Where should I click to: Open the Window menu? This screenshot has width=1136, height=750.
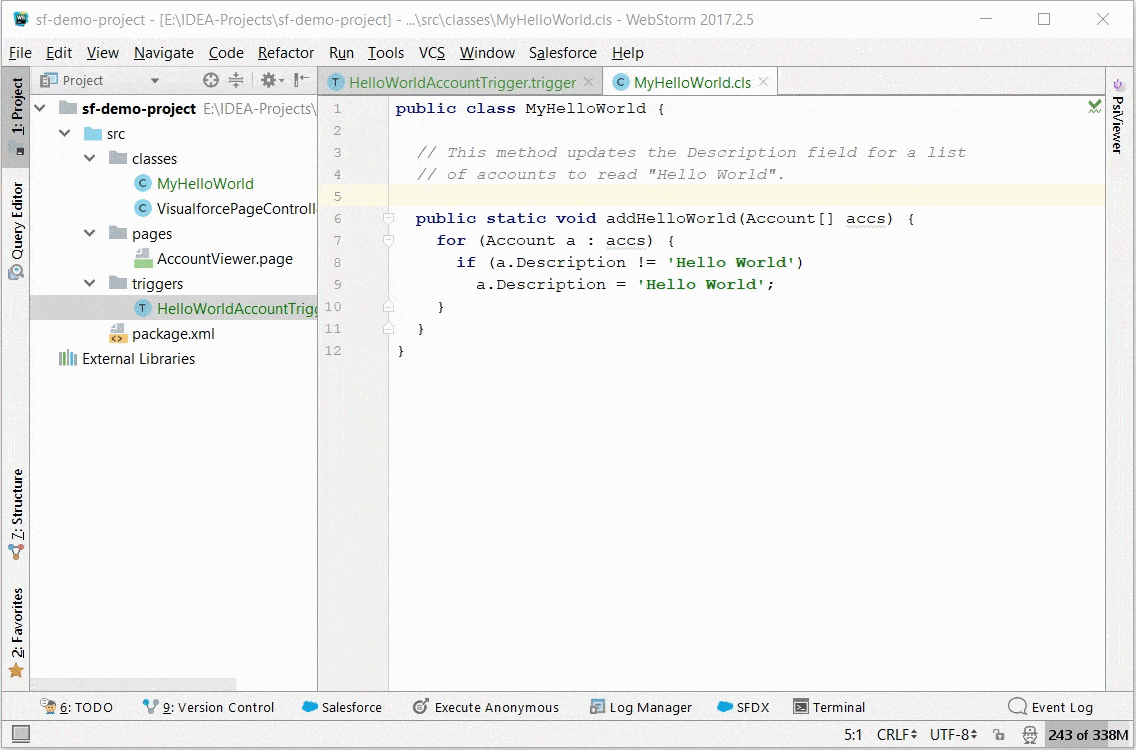click(487, 53)
